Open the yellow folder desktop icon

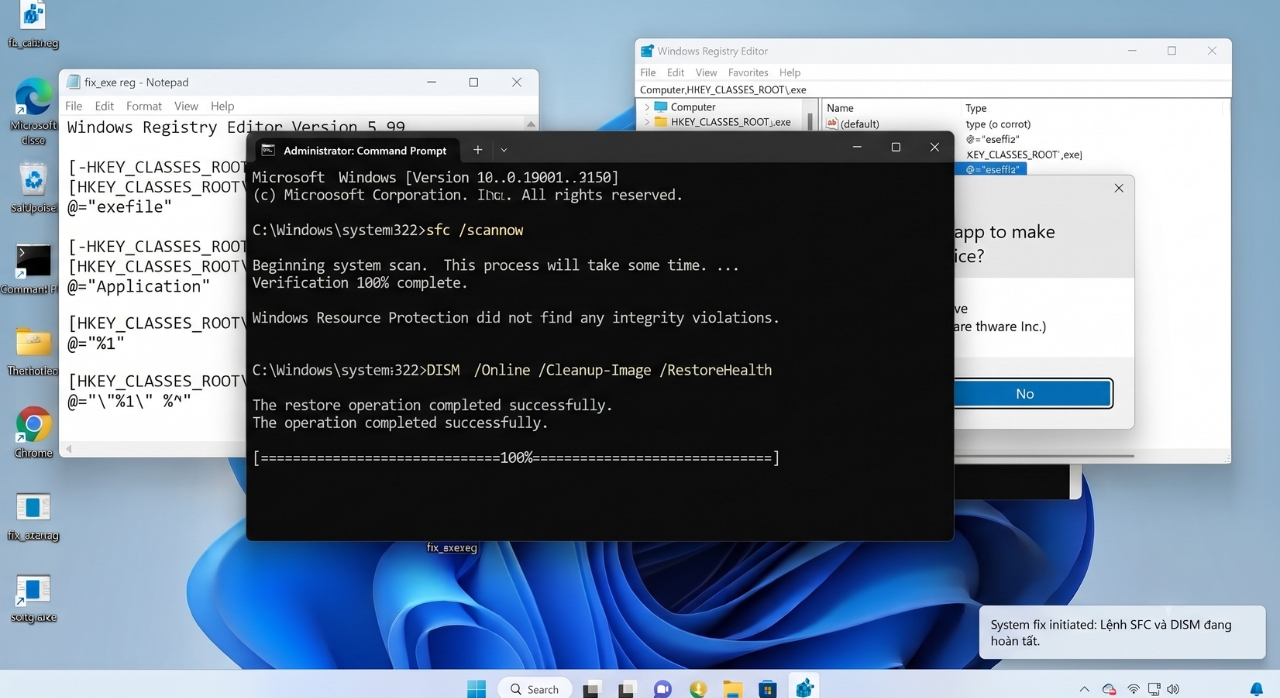pos(33,343)
